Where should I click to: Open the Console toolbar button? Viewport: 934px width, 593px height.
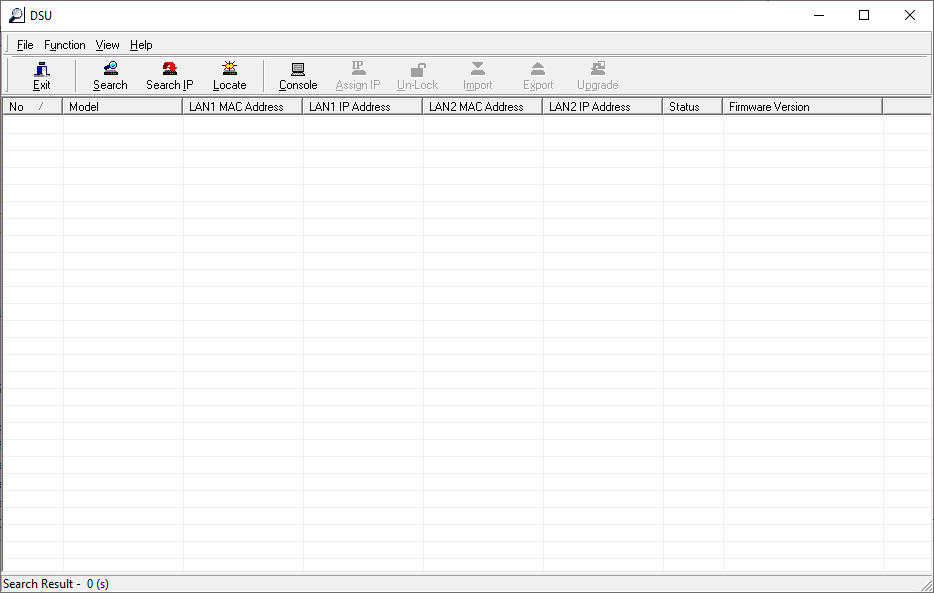click(298, 76)
